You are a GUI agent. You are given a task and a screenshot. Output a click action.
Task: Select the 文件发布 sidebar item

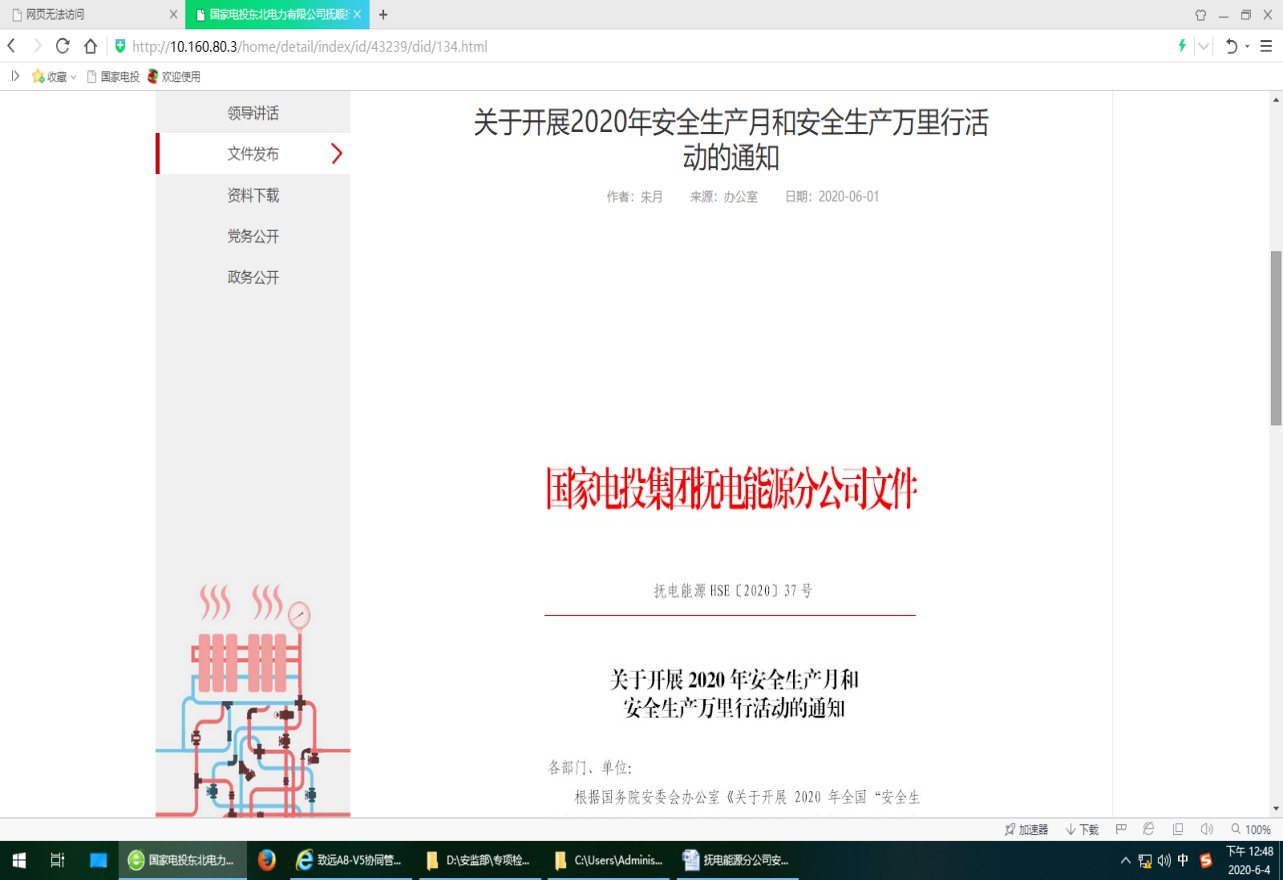pos(253,154)
